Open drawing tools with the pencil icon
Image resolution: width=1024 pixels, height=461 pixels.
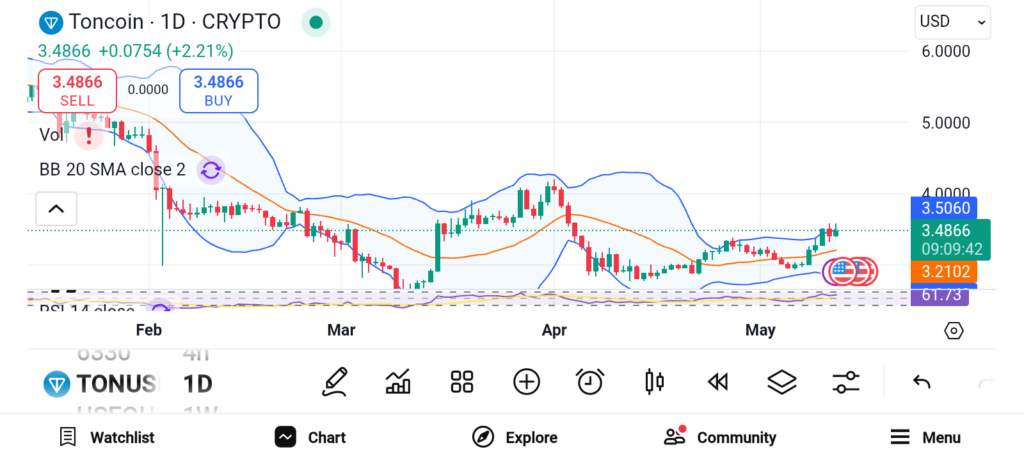point(335,381)
